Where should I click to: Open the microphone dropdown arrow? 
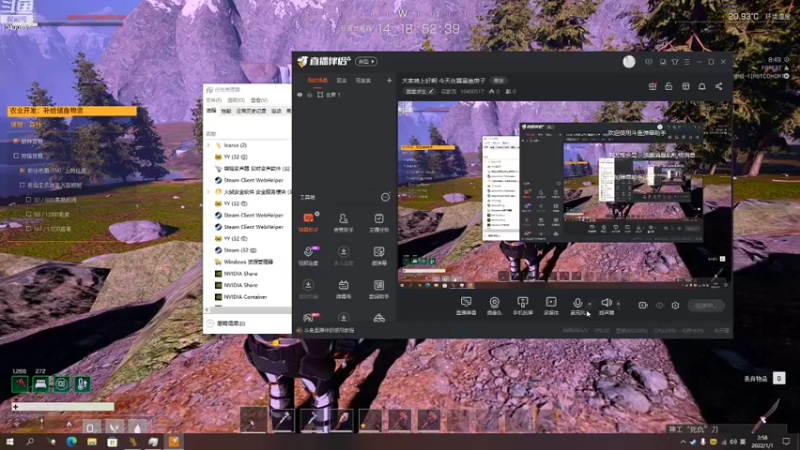tap(589, 304)
